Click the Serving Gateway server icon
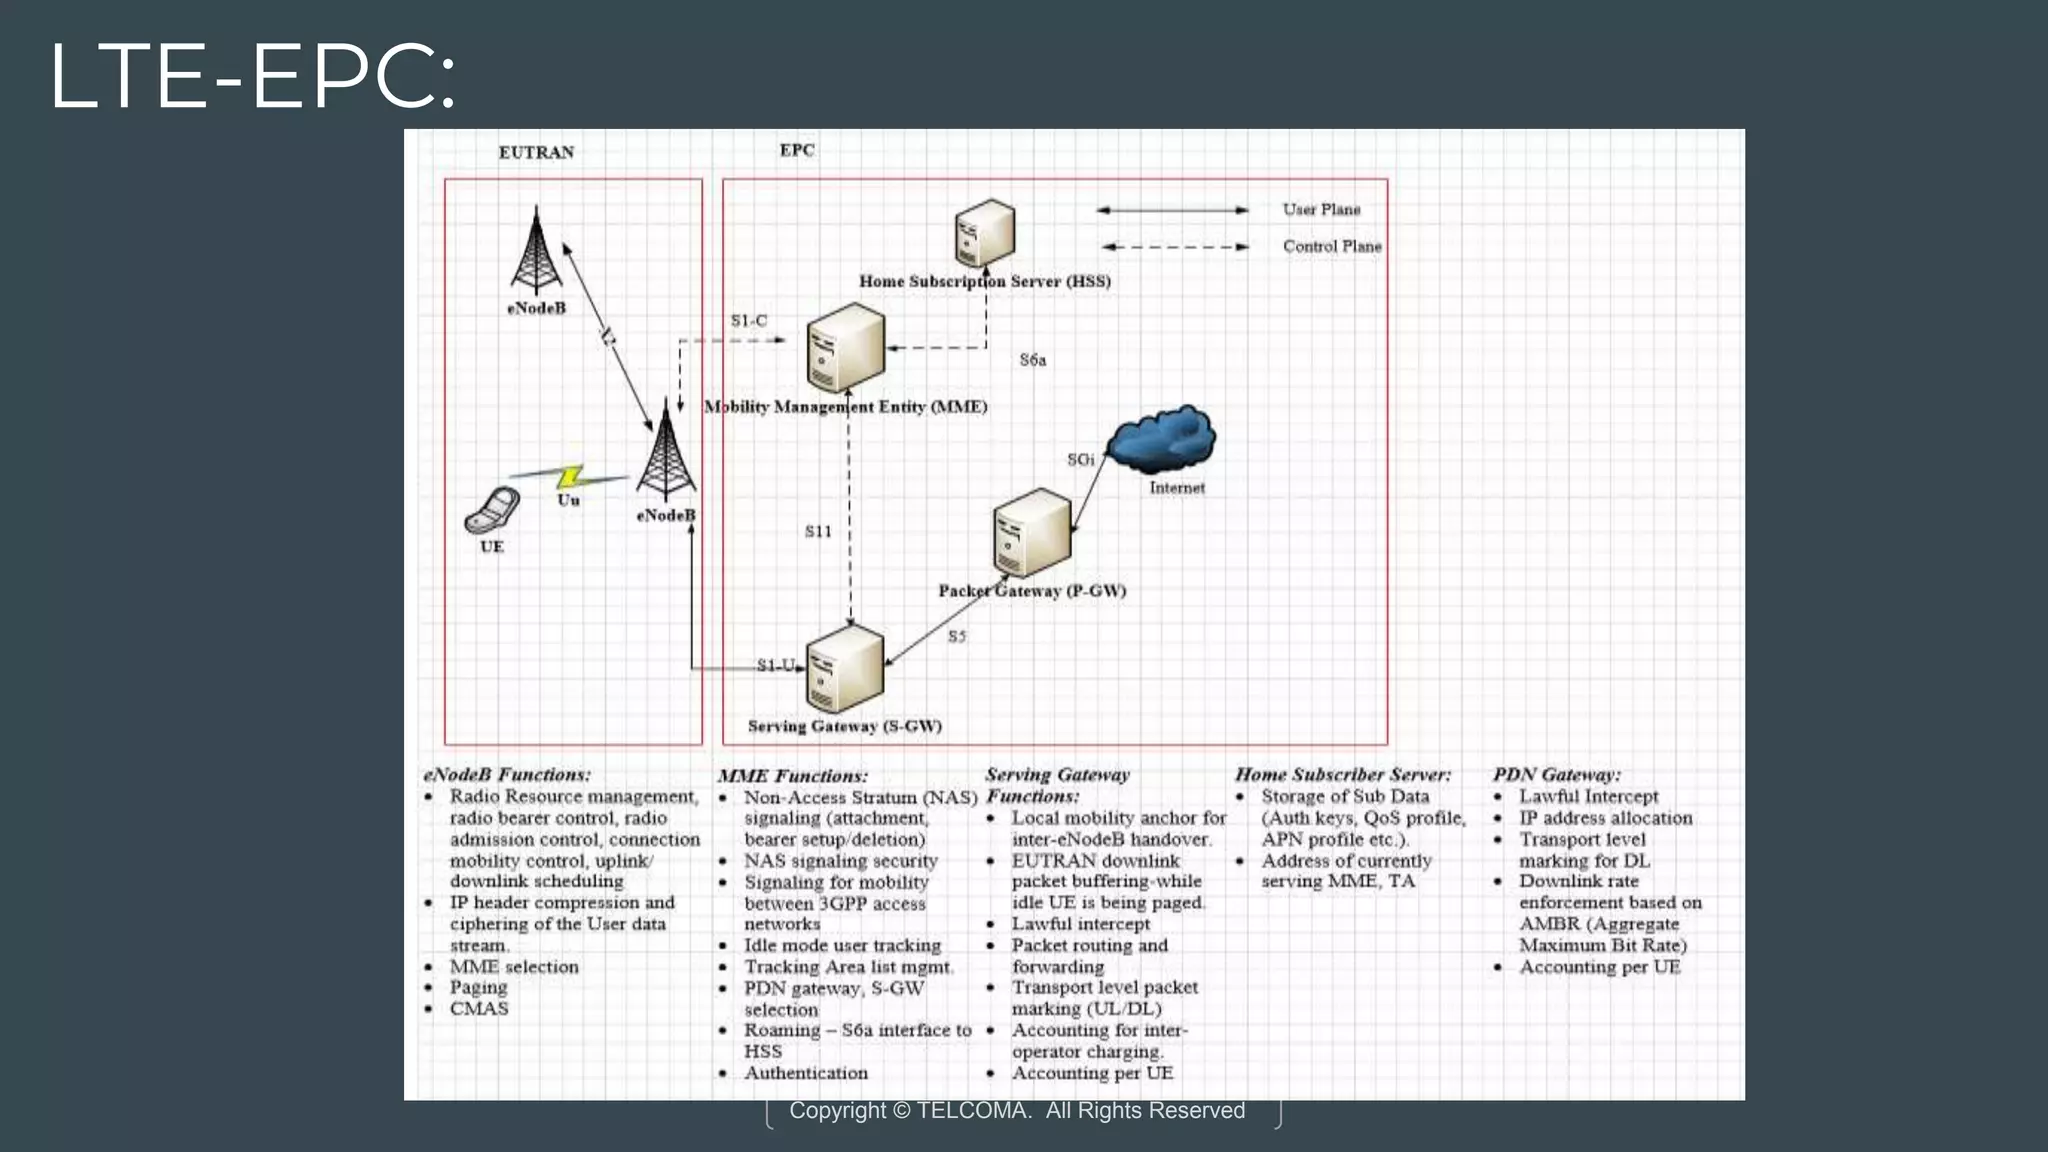Viewport: 2048px width, 1152px height. click(x=844, y=668)
